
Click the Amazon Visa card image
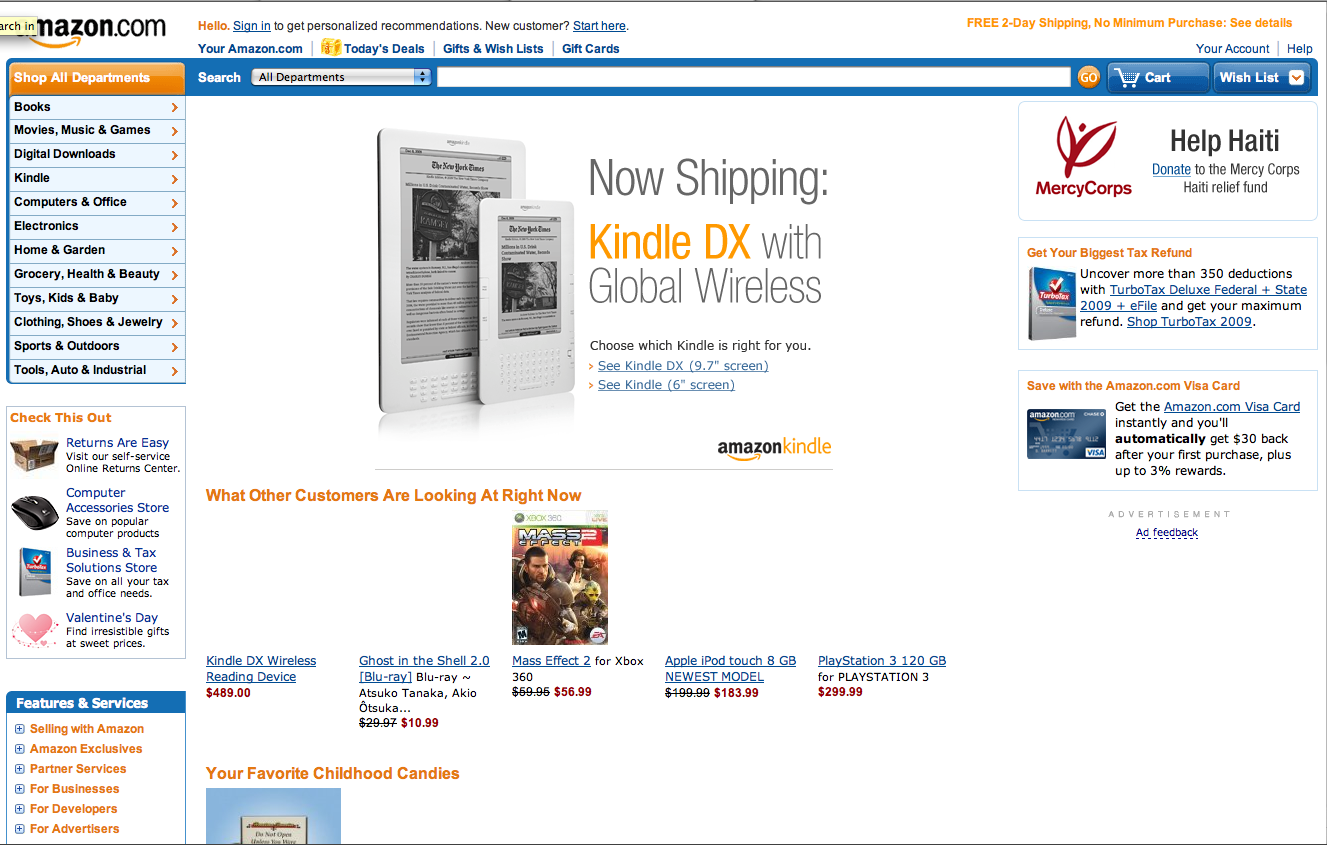click(x=1066, y=434)
